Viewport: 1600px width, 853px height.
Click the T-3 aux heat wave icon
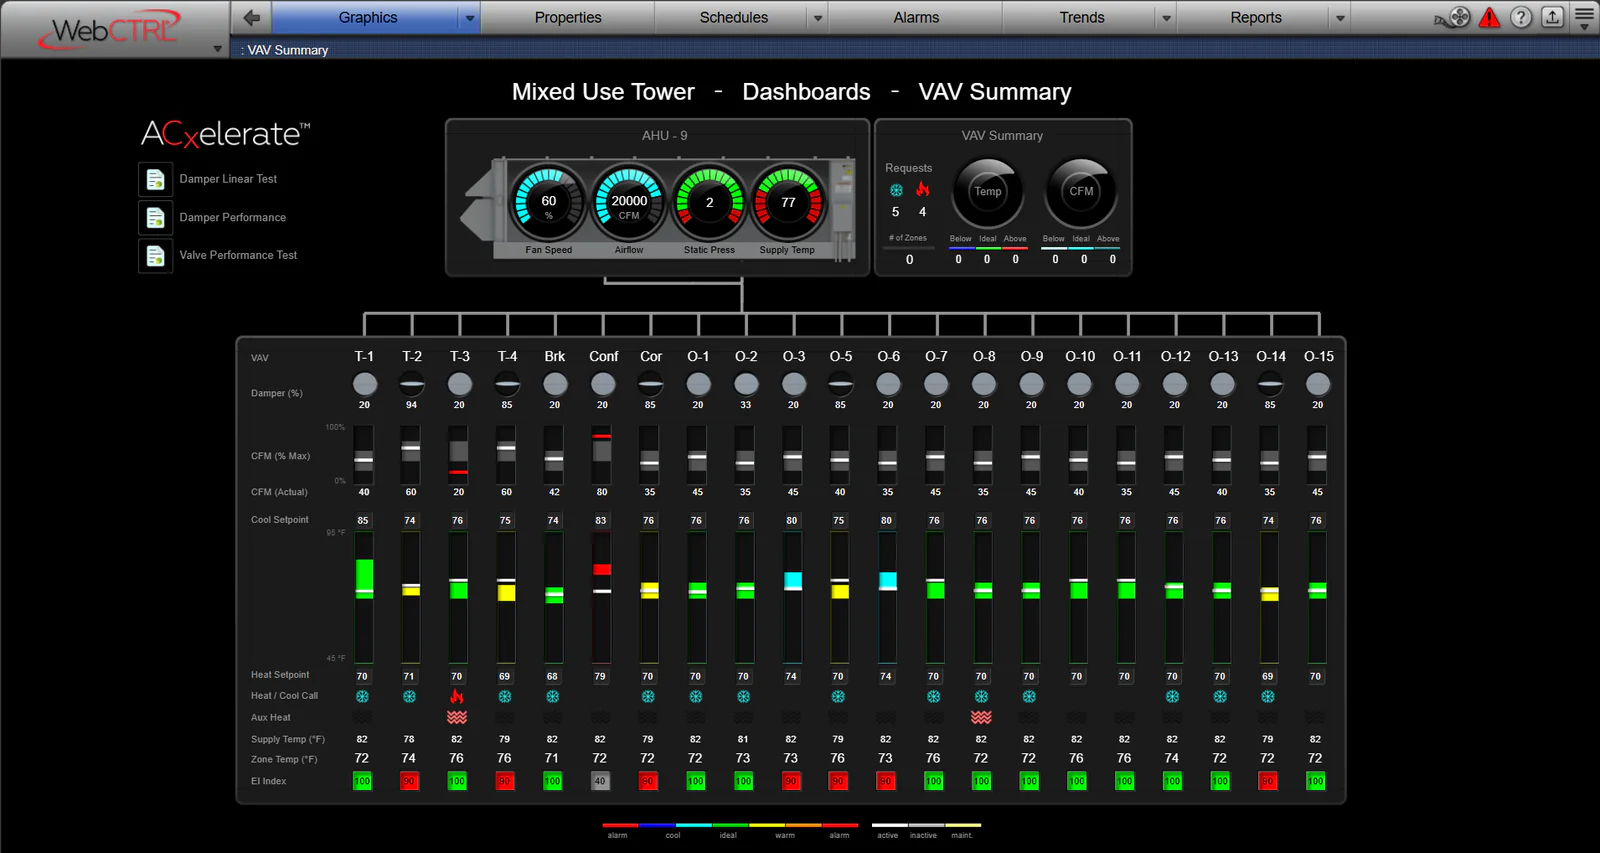tap(457, 717)
